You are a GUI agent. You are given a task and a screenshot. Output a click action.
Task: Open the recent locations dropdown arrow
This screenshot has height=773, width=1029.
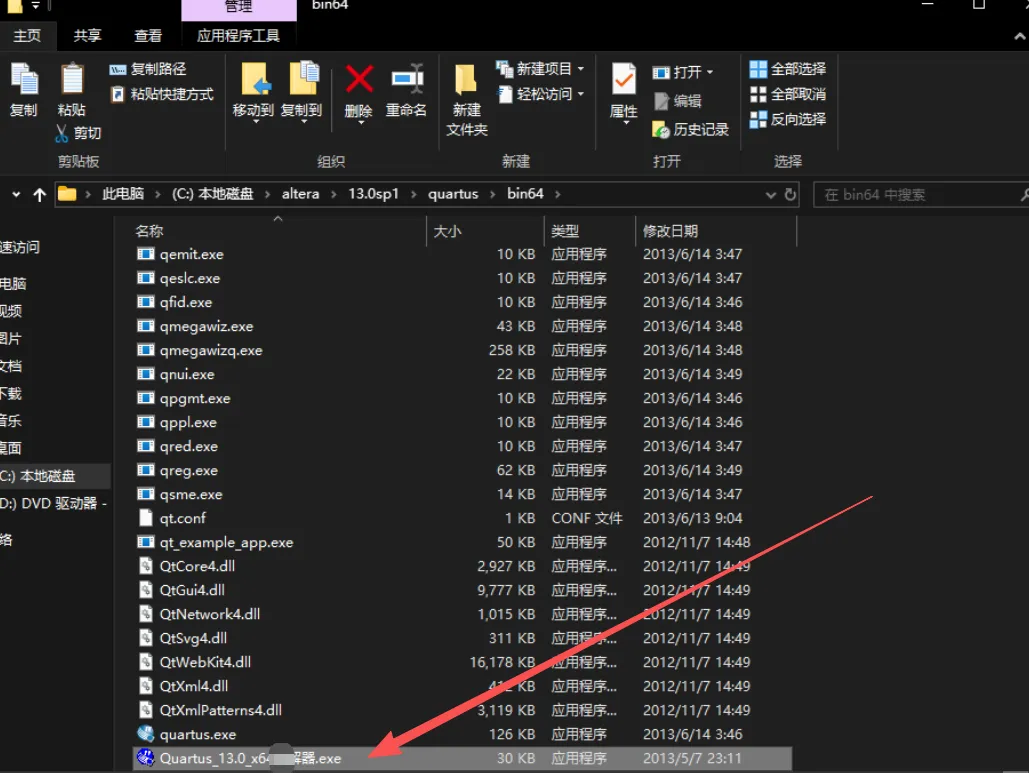click(x=16, y=194)
